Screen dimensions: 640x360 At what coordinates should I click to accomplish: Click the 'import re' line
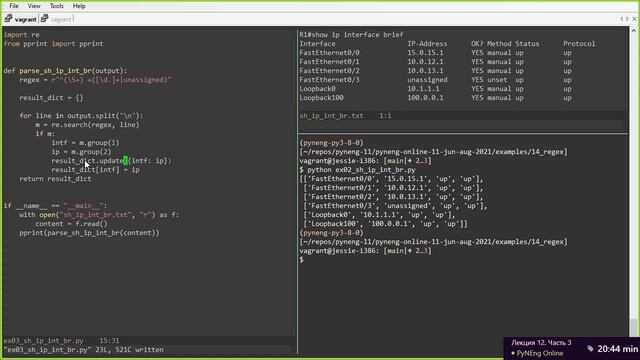pos(22,35)
